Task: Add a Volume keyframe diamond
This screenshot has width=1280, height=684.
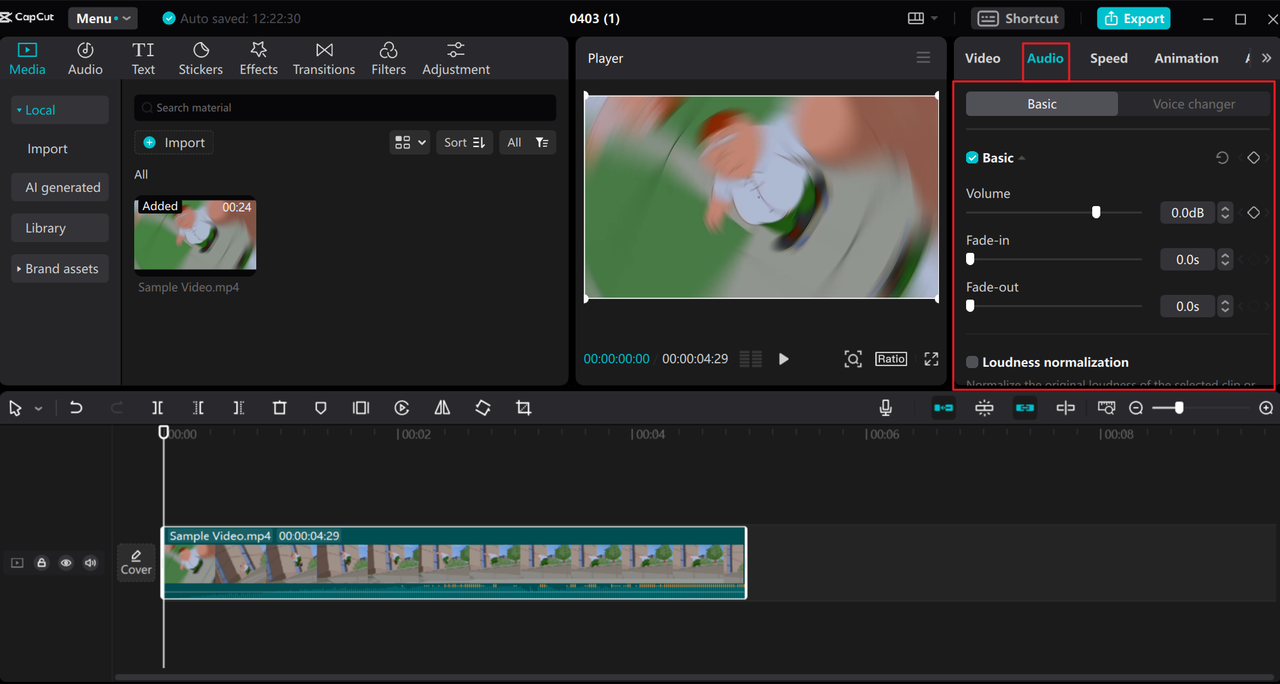Action: click(x=1254, y=212)
